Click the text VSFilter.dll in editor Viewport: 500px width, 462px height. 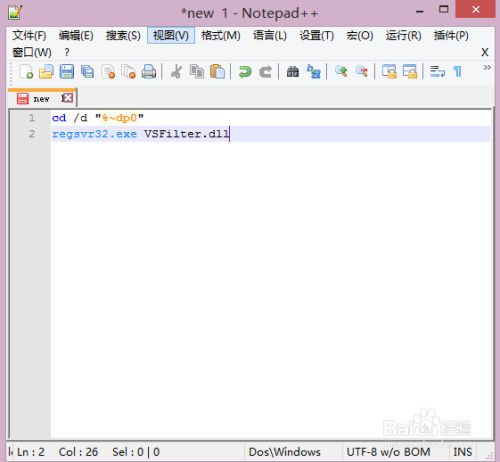pos(187,134)
